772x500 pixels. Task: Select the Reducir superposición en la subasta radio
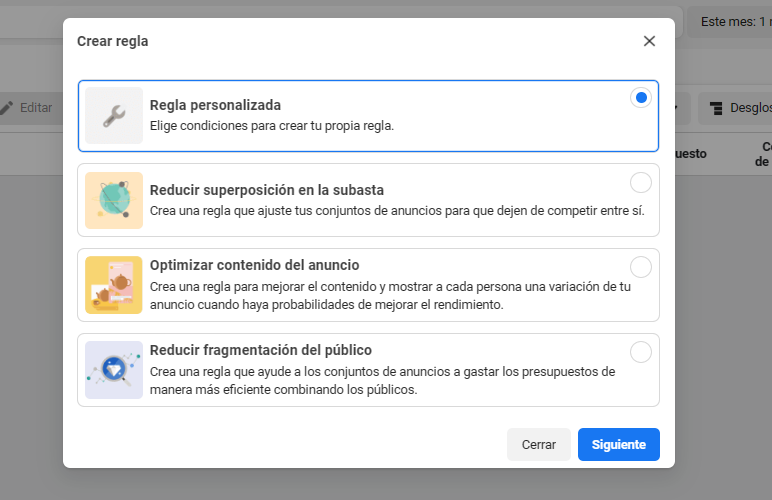pyautogui.click(x=641, y=183)
